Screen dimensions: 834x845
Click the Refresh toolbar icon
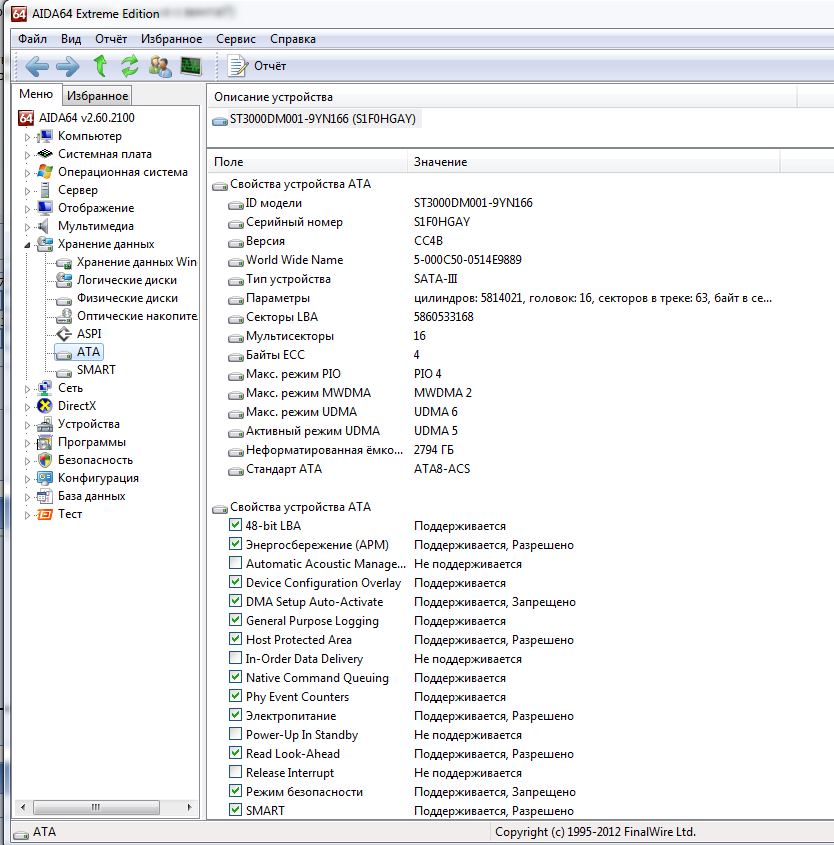point(130,66)
